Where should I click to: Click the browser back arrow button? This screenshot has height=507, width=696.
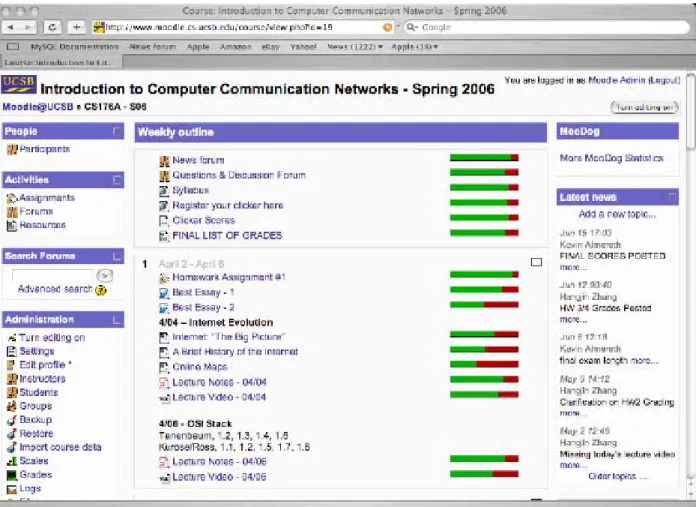pos(11,27)
